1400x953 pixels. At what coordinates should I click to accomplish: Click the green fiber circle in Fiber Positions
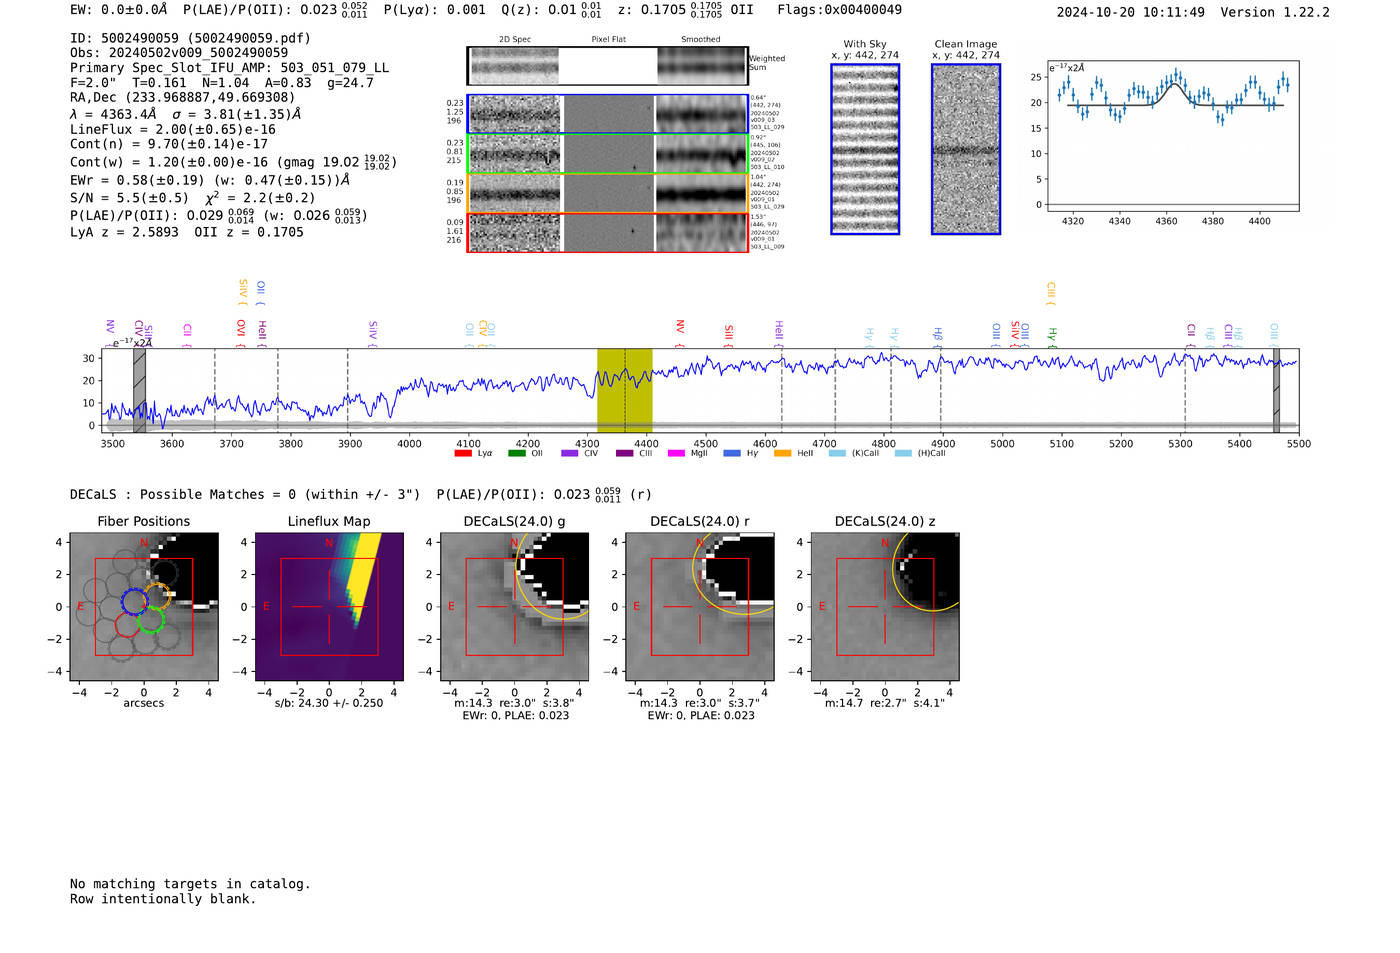point(151,620)
